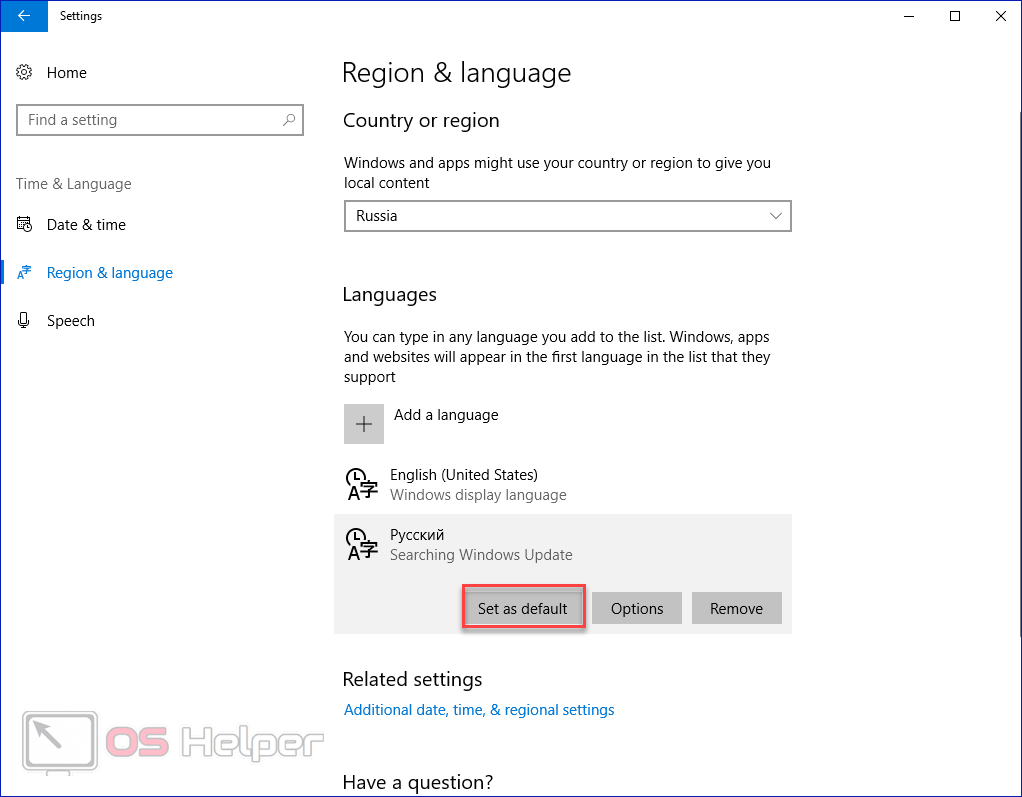Click the Related settings heading

(x=413, y=679)
